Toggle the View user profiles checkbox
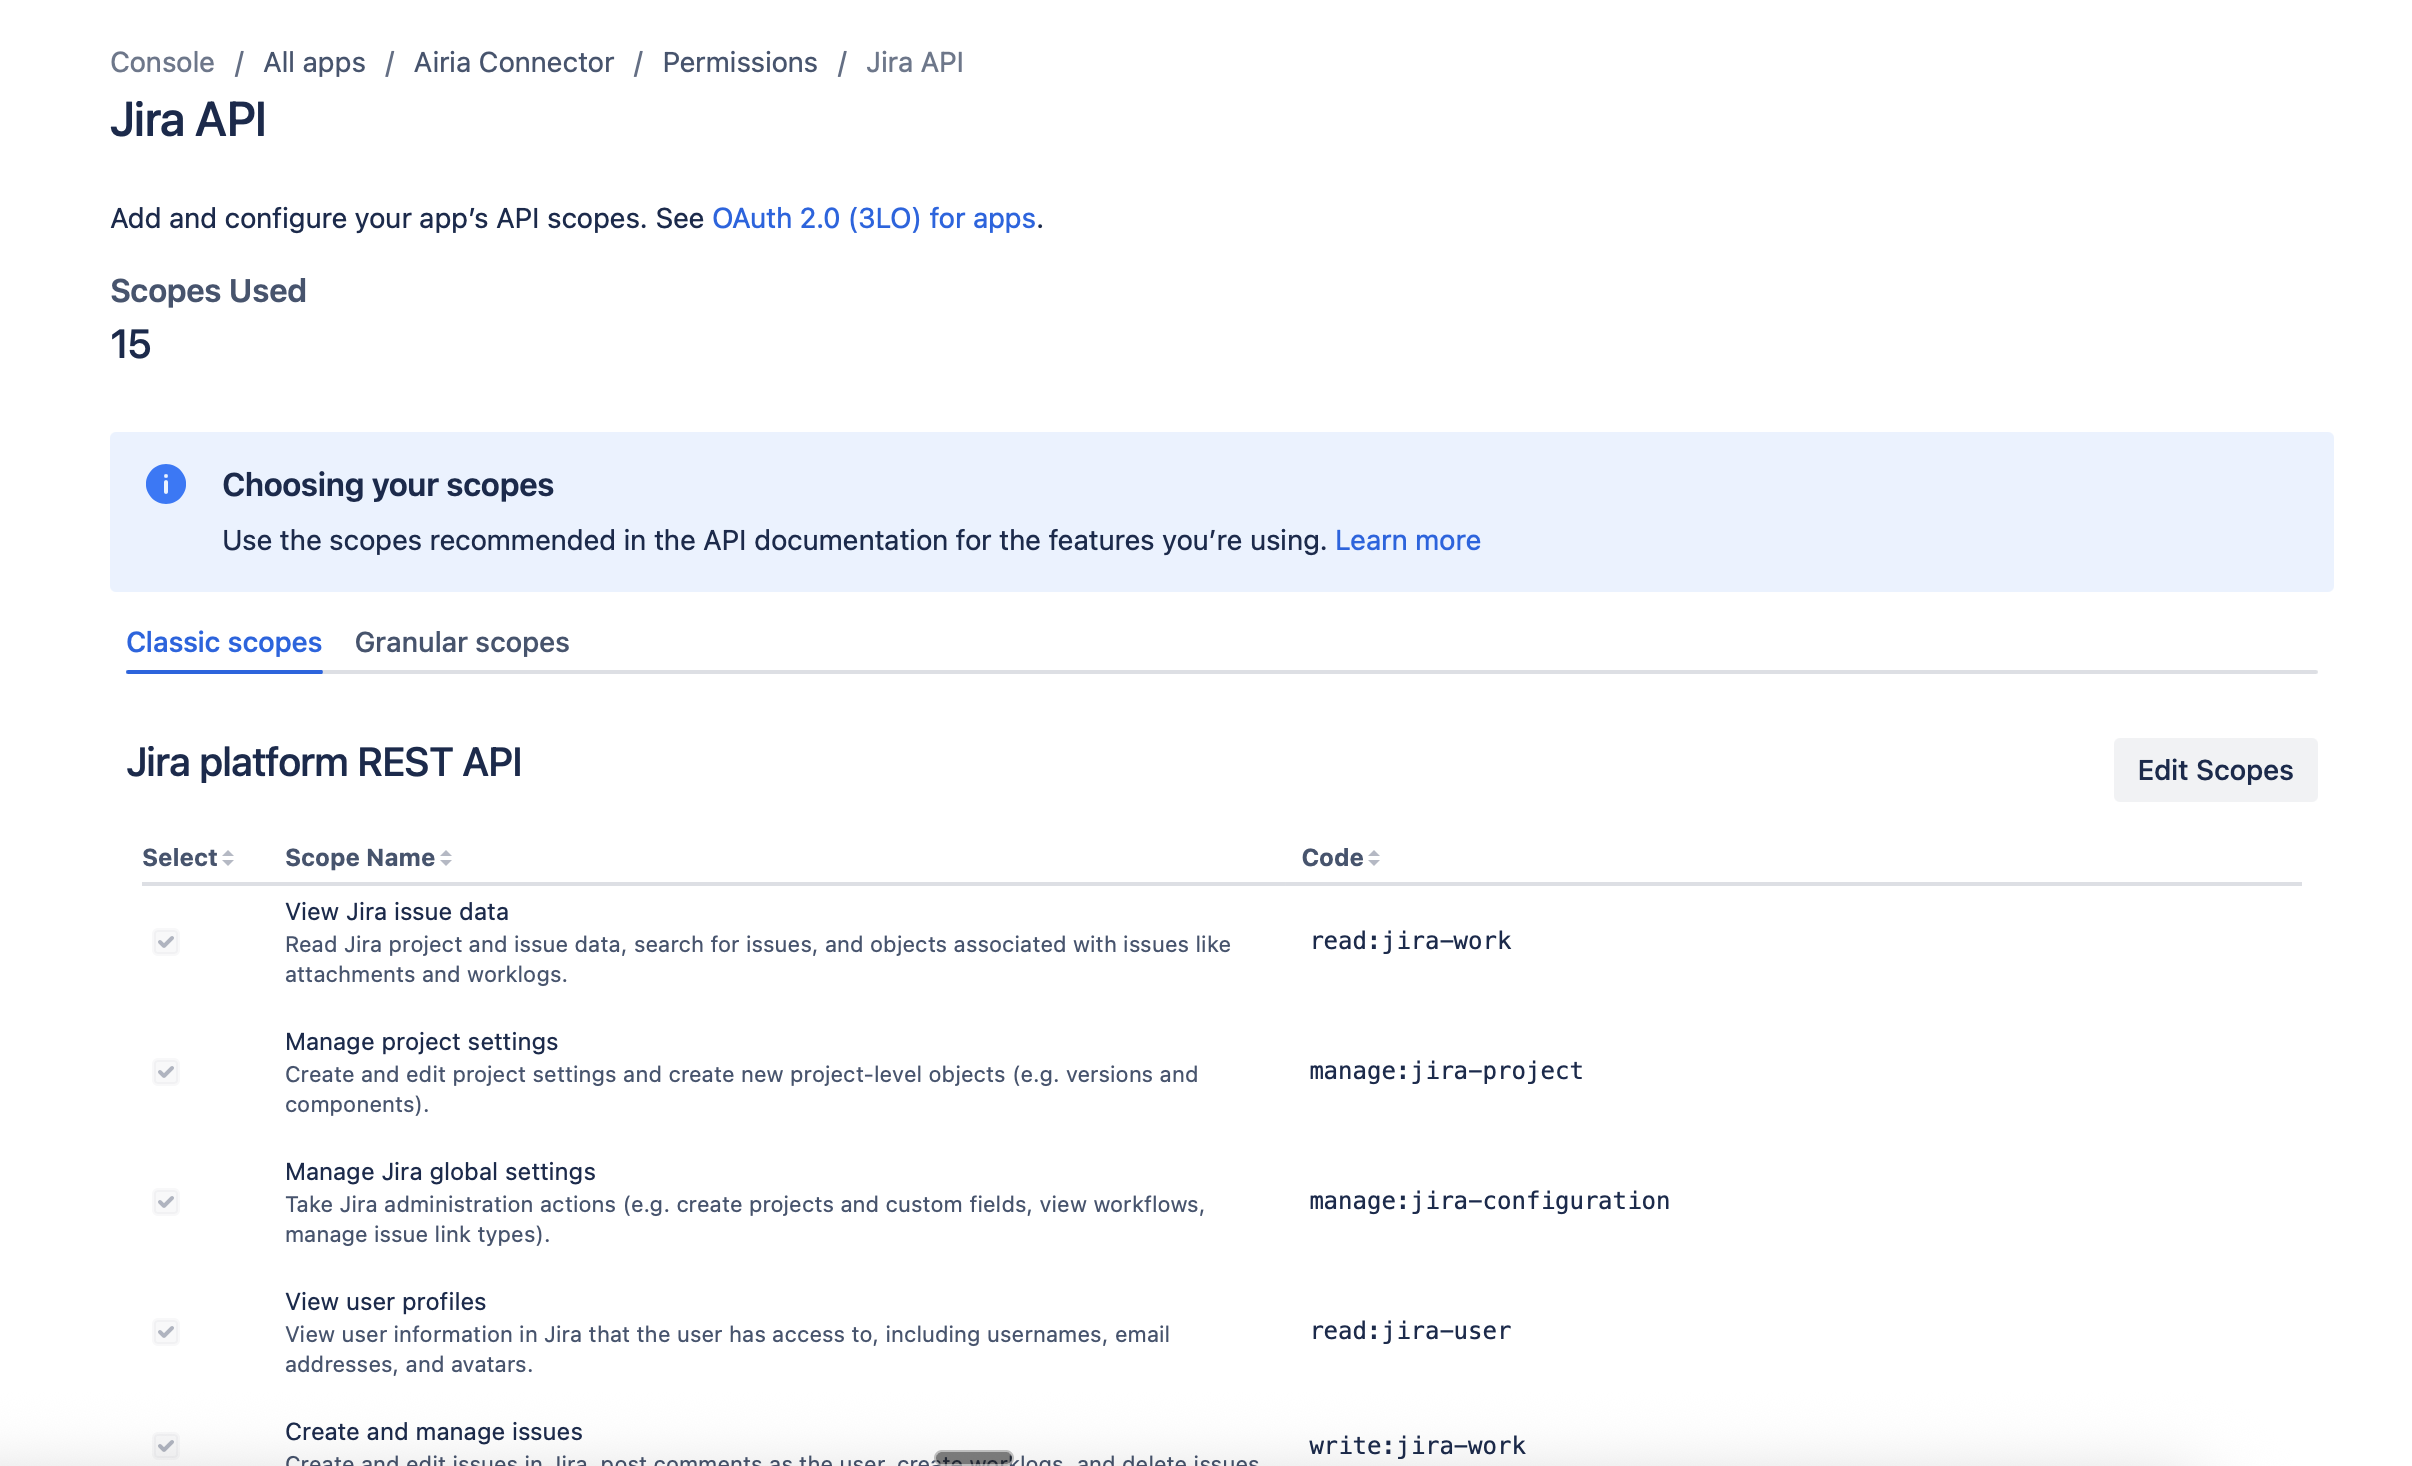The image size is (2412, 1466). pyautogui.click(x=165, y=1331)
